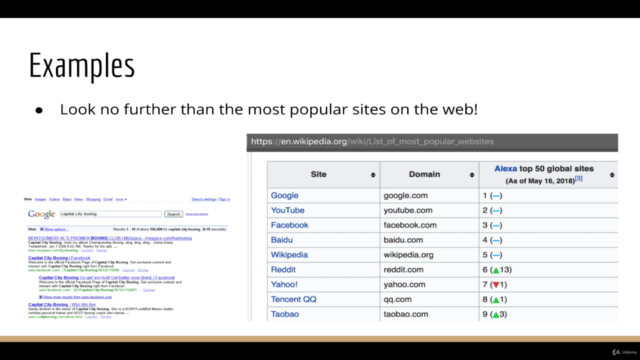
Task: Open the Wikipedia site link
Action: coord(289,255)
